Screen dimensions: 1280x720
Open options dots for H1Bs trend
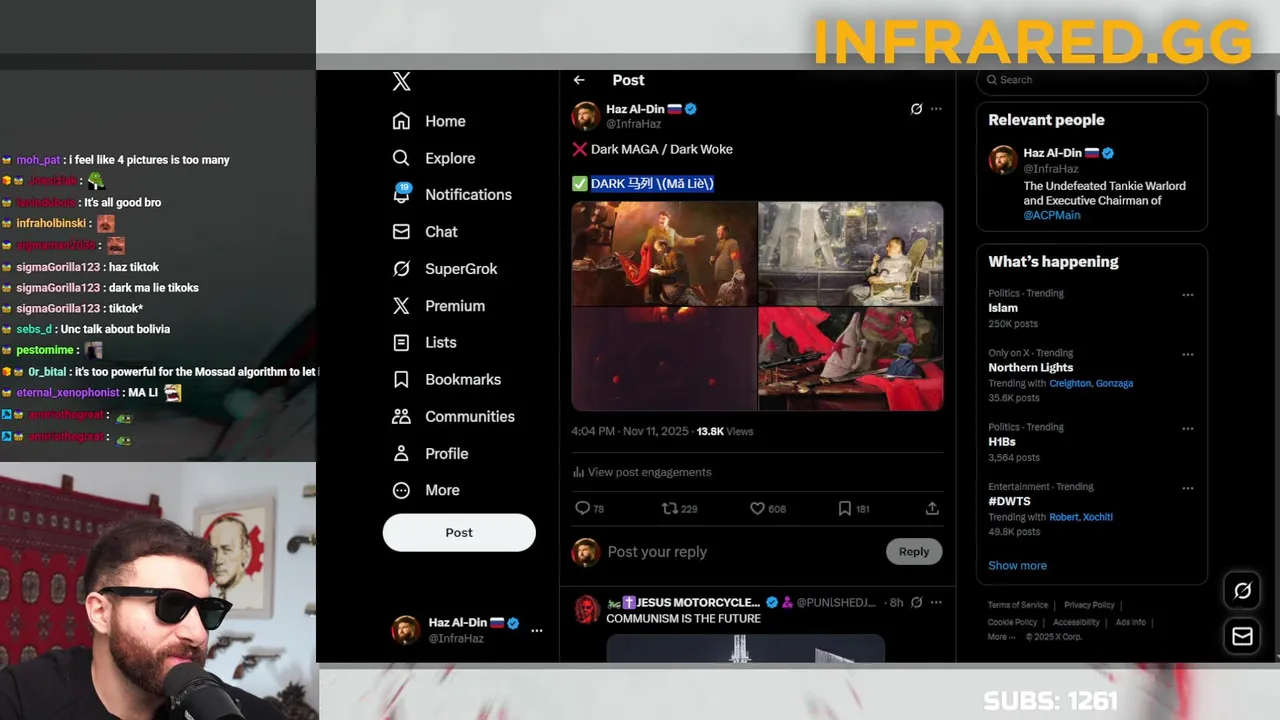[1188, 429]
